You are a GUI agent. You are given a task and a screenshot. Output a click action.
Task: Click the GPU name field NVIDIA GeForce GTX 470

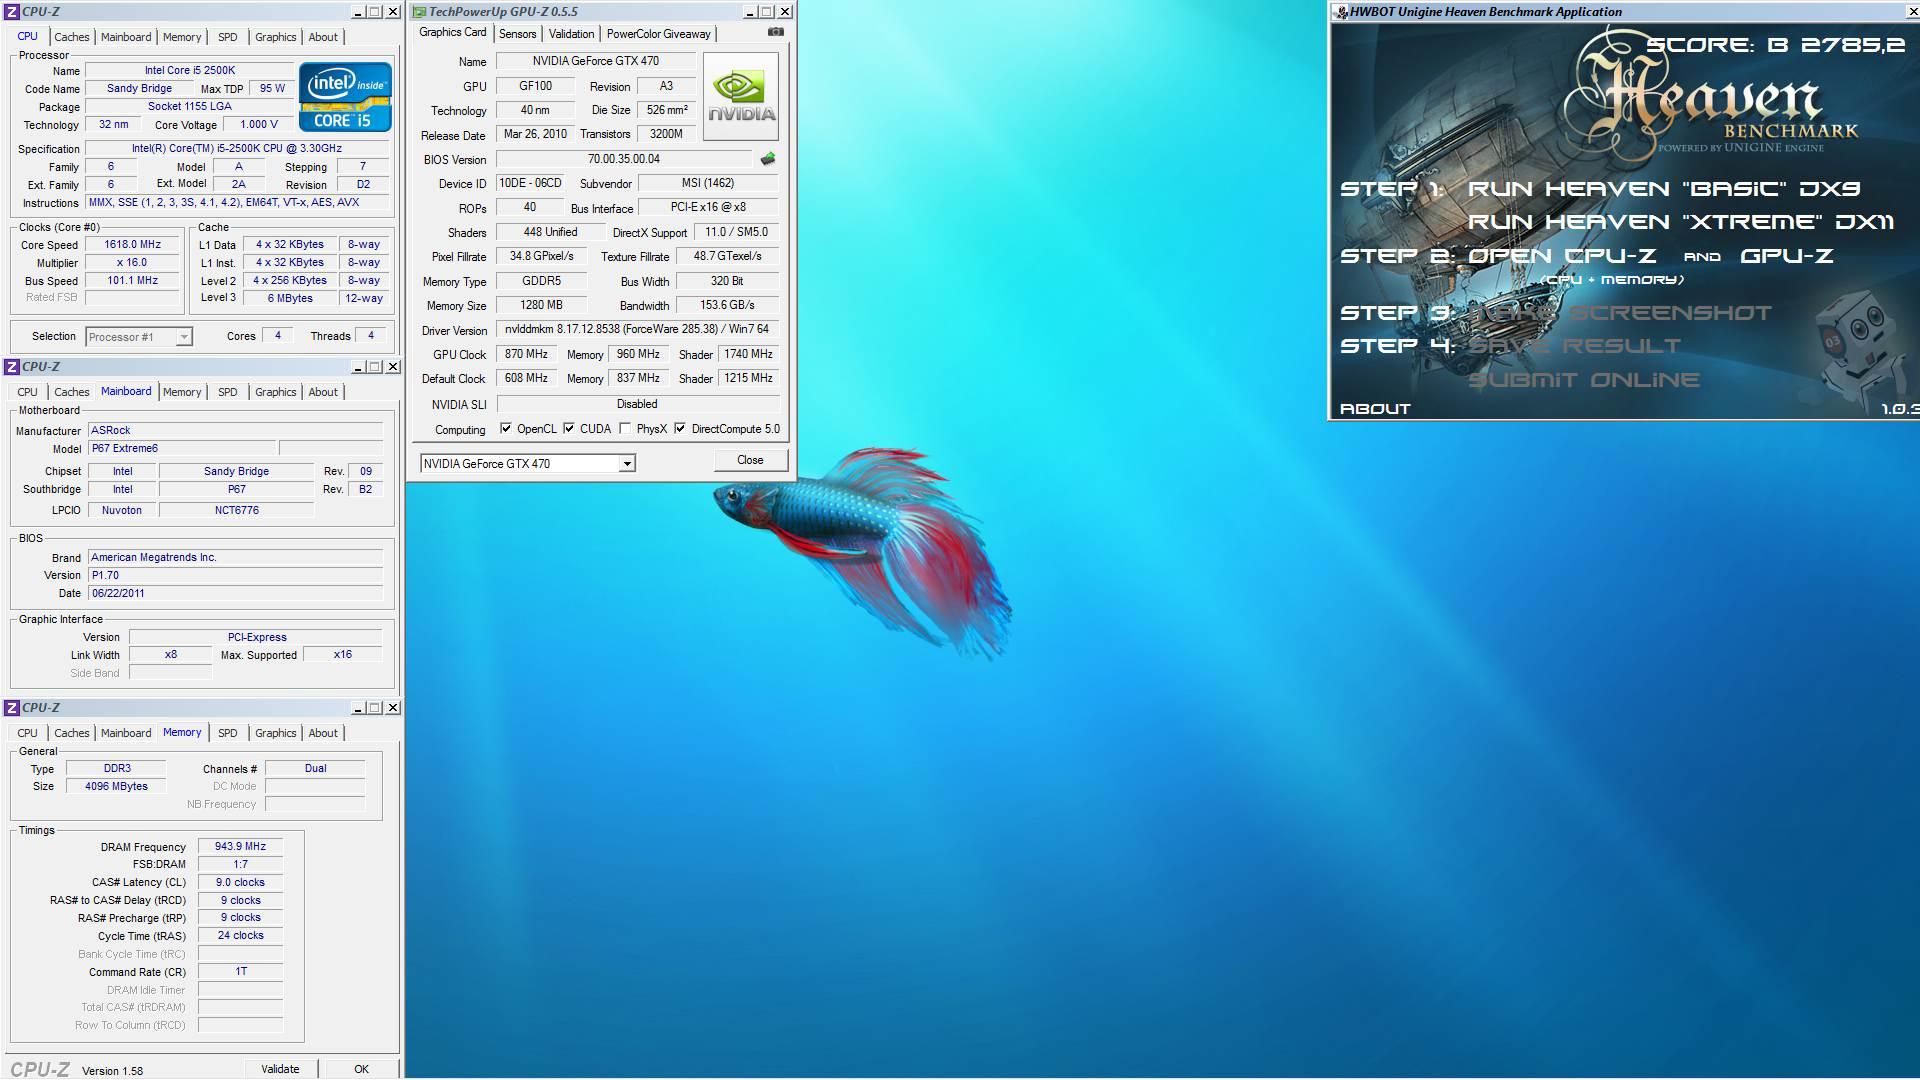pyautogui.click(x=596, y=61)
